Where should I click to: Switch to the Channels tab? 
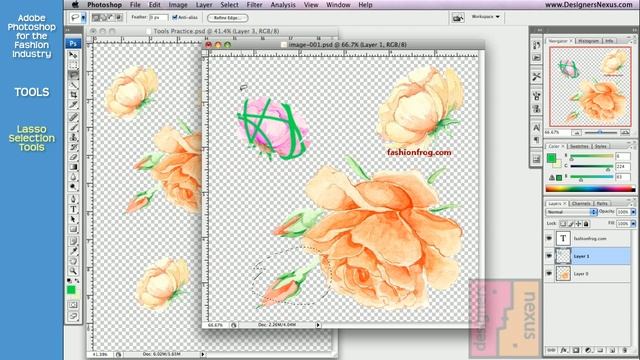(x=581, y=203)
